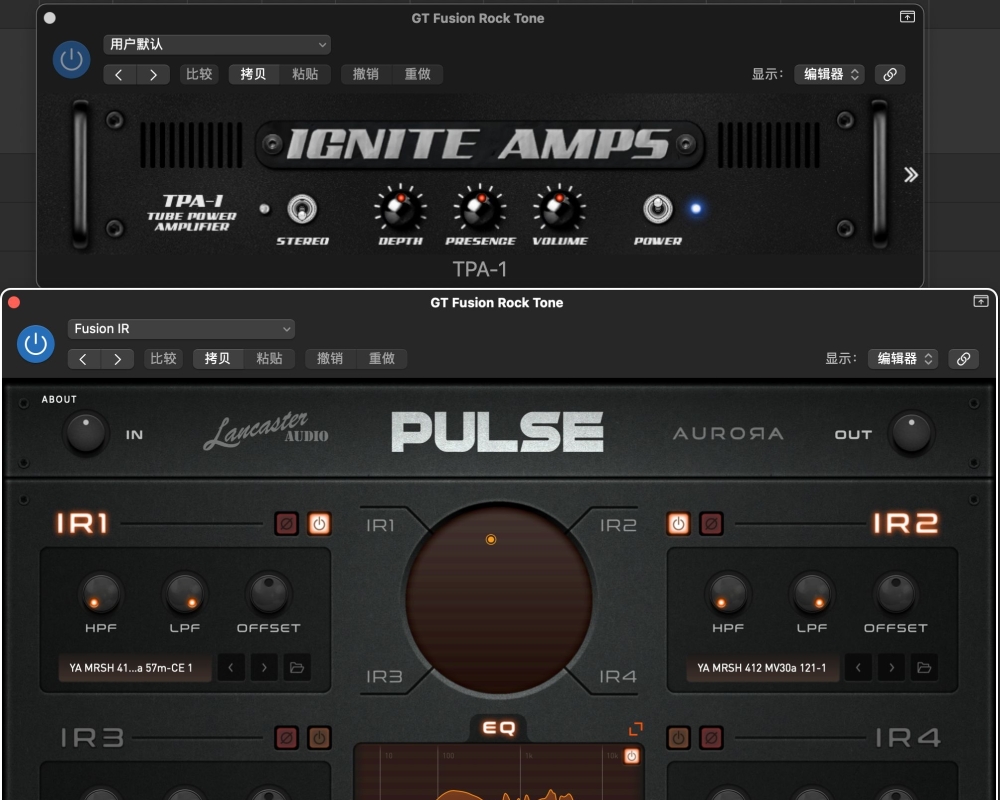
Task: Disable the IR1 slot power button
Action: tap(319, 524)
